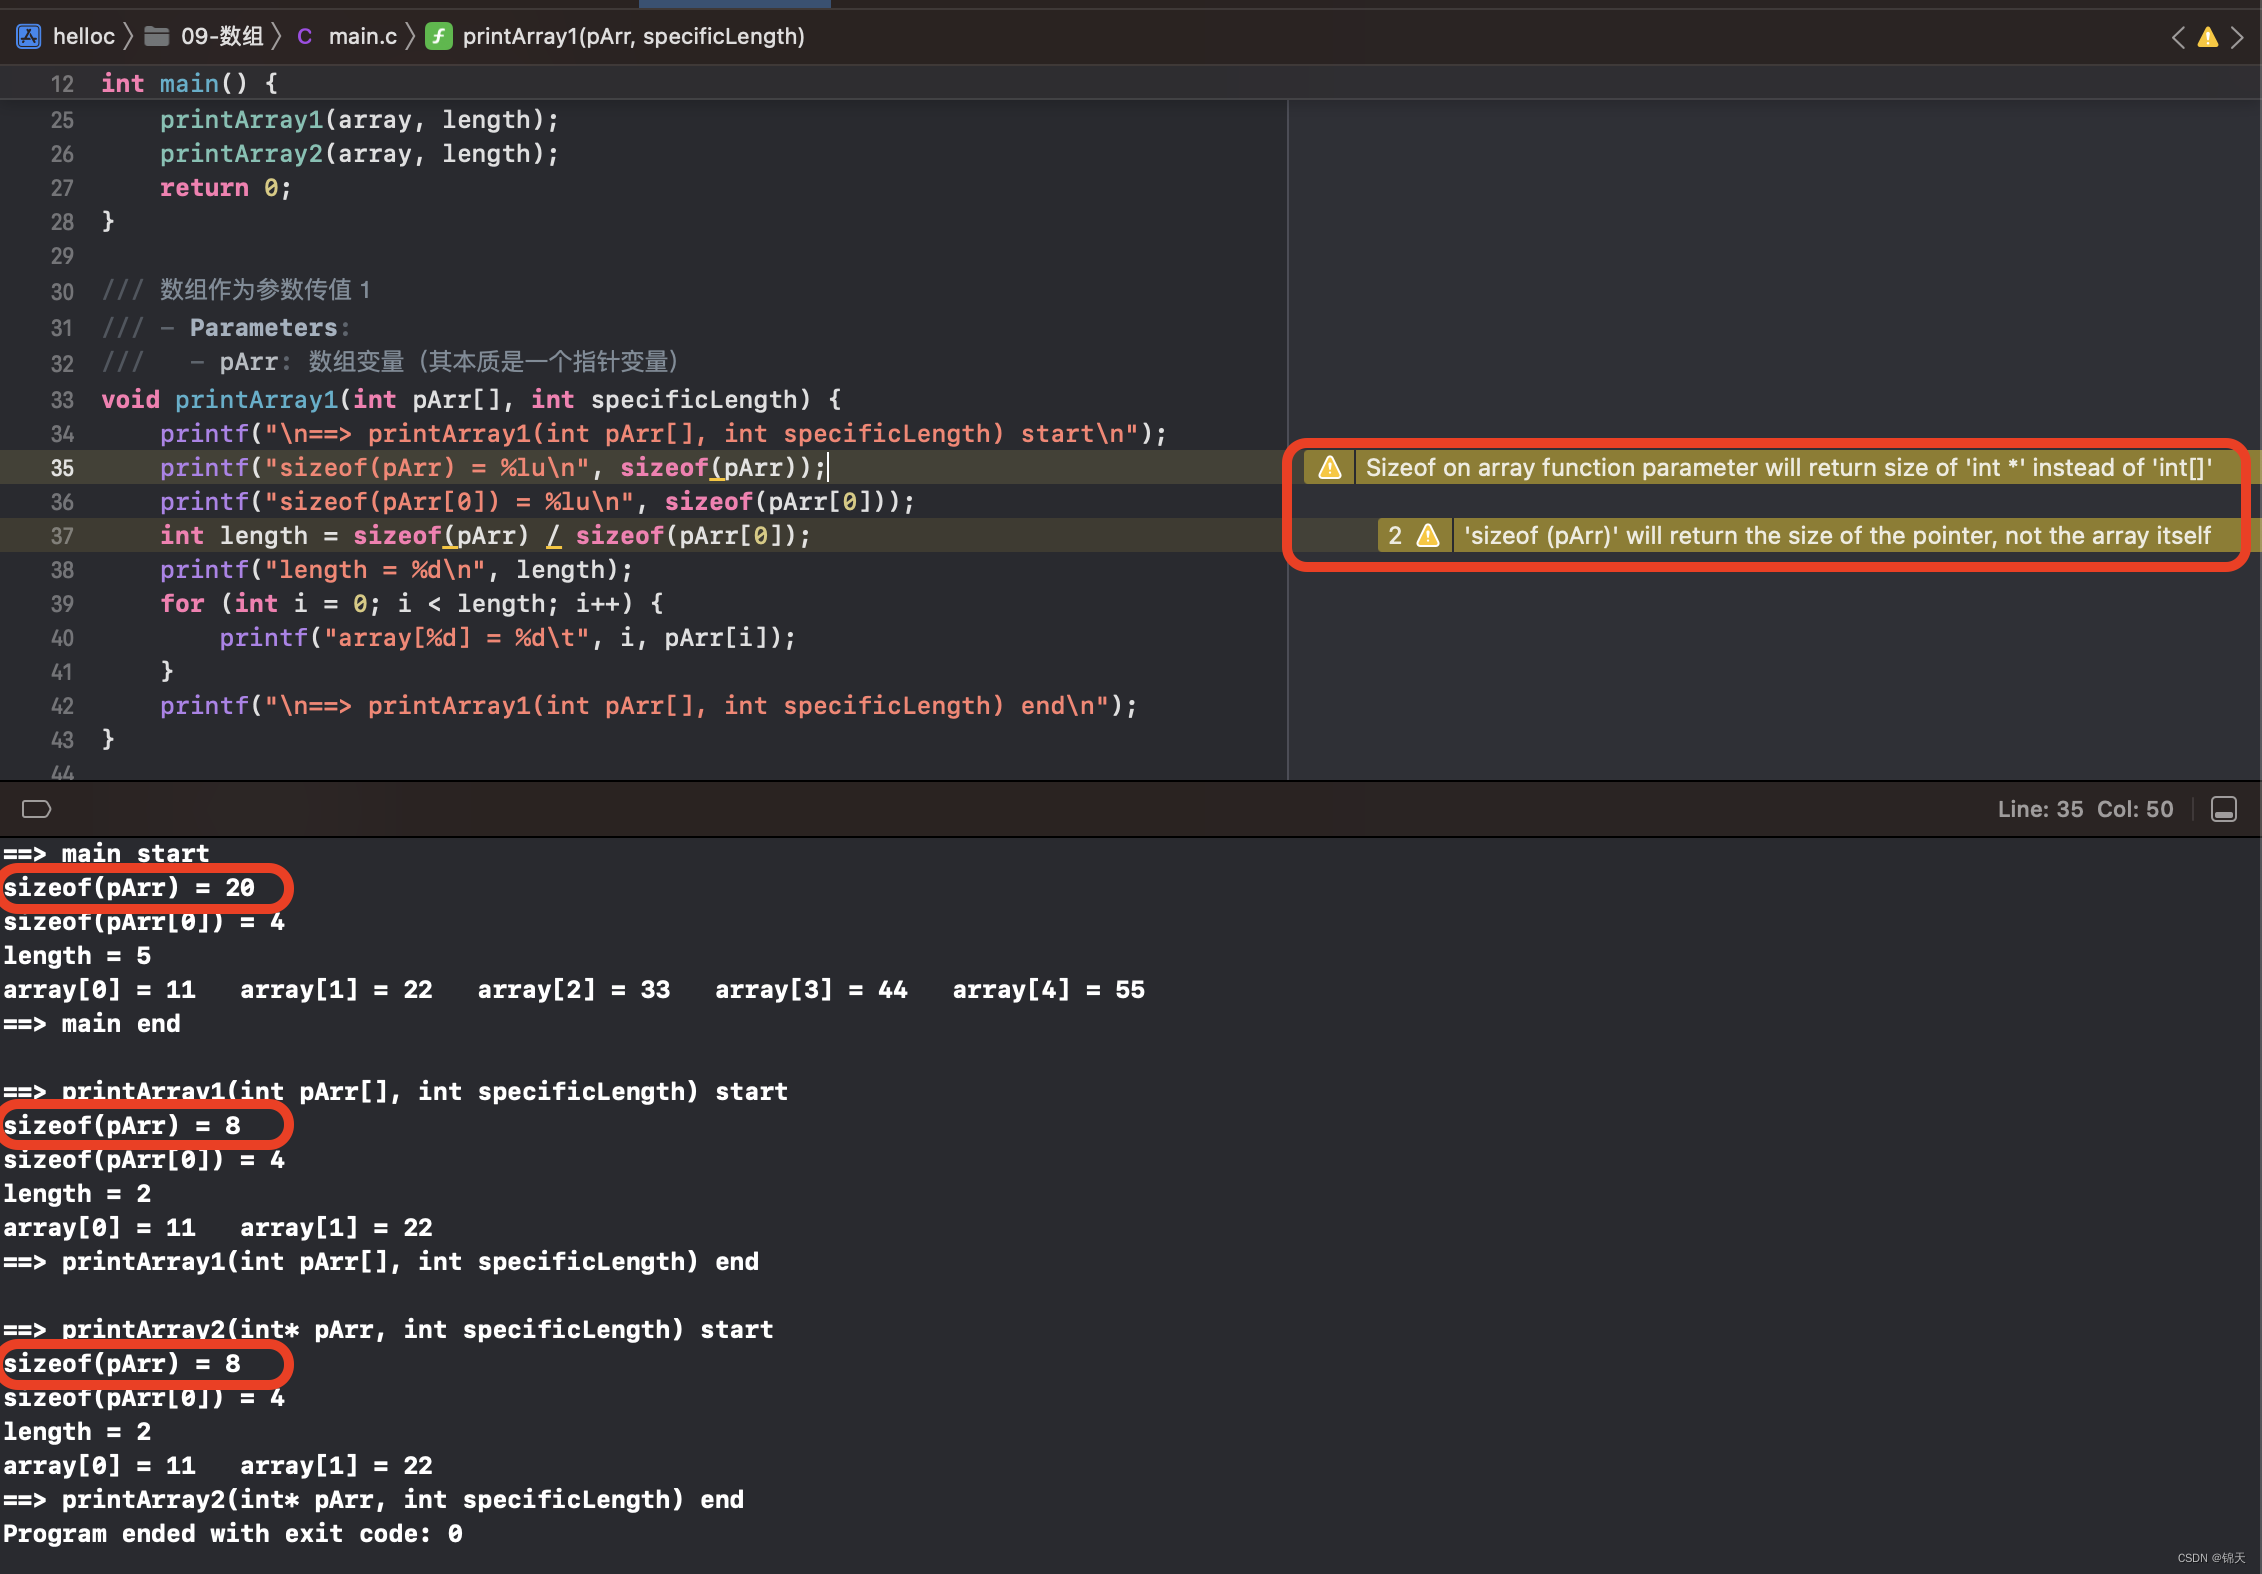This screenshot has width=2262, height=1574.
Task: Click line number 12 in gutter
Action: (x=62, y=84)
